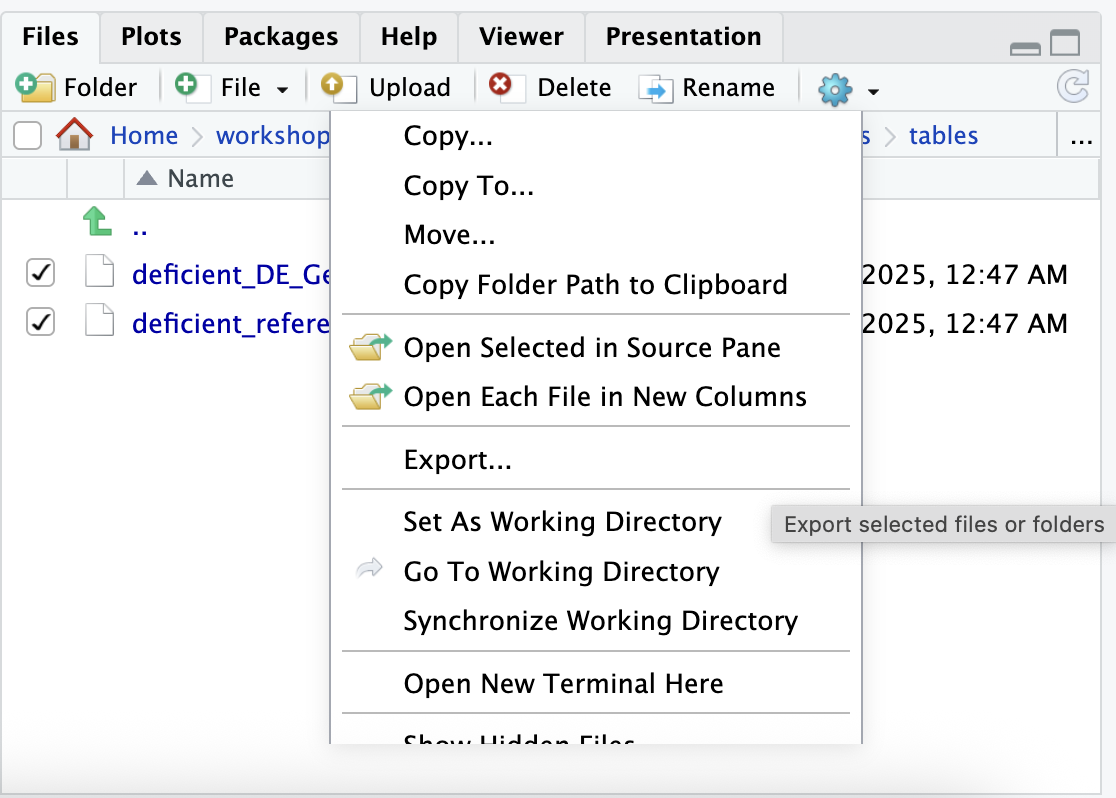This screenshot has width=1116, height=798.
Task: Rename the selected file
Action: [710, 88]
